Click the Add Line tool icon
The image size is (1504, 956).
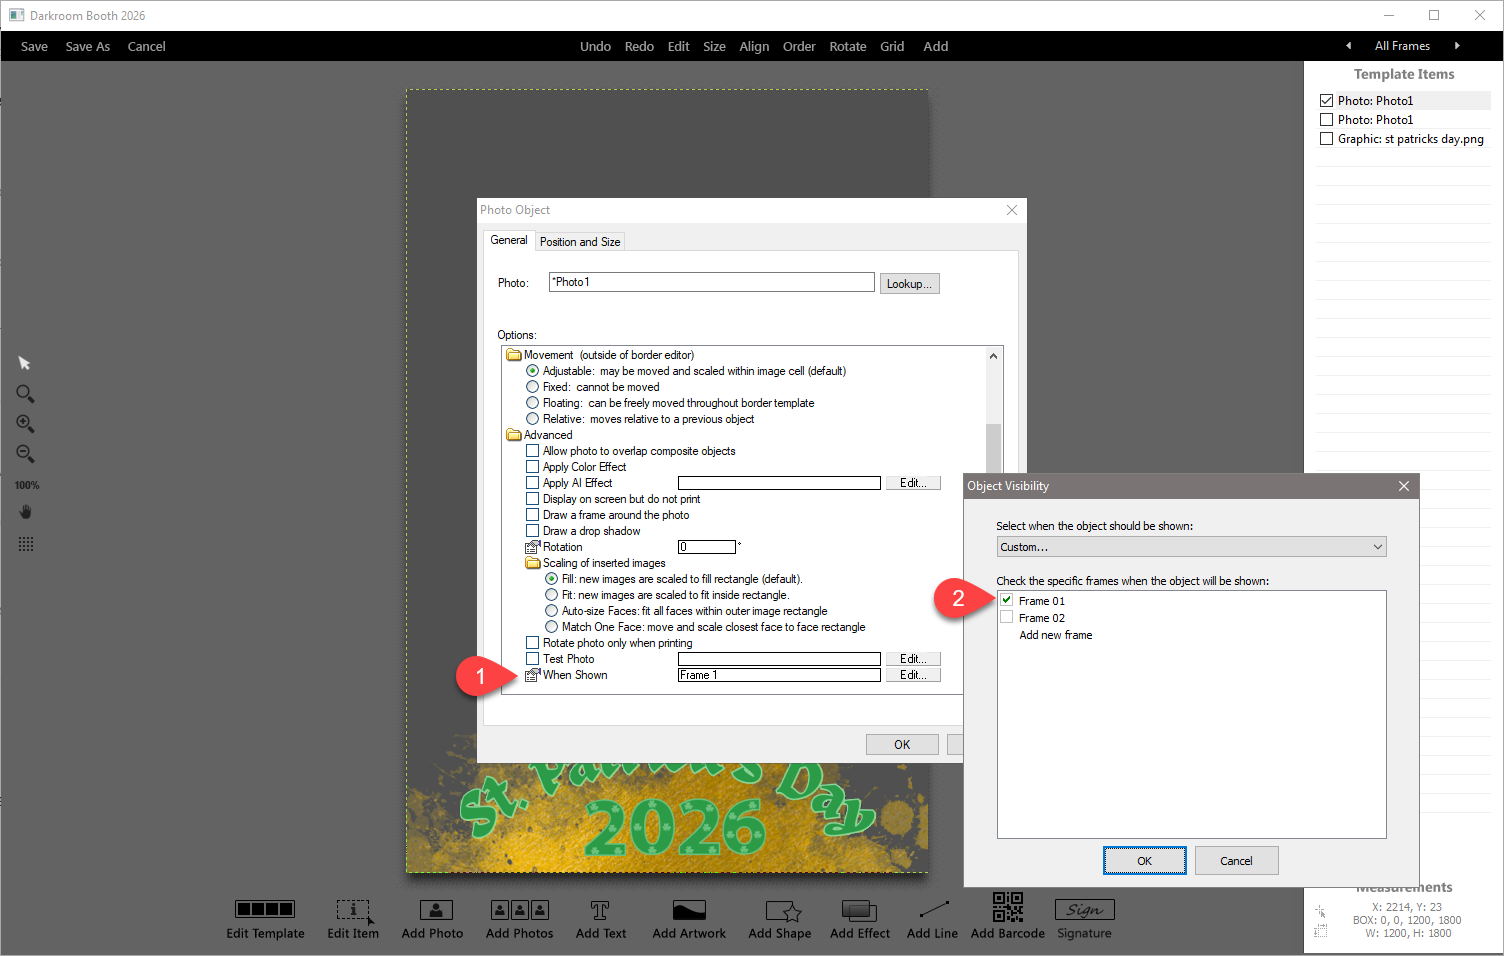[x=932, y=910]
